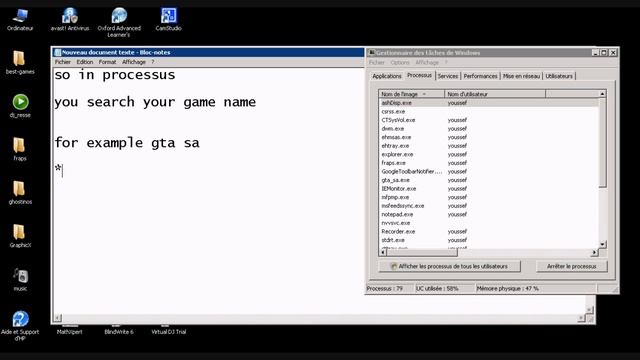Select the ashDisp.exe process row
Image resolution: width=640 pixels, height=360 pixels.
click(x=489, y=103)
